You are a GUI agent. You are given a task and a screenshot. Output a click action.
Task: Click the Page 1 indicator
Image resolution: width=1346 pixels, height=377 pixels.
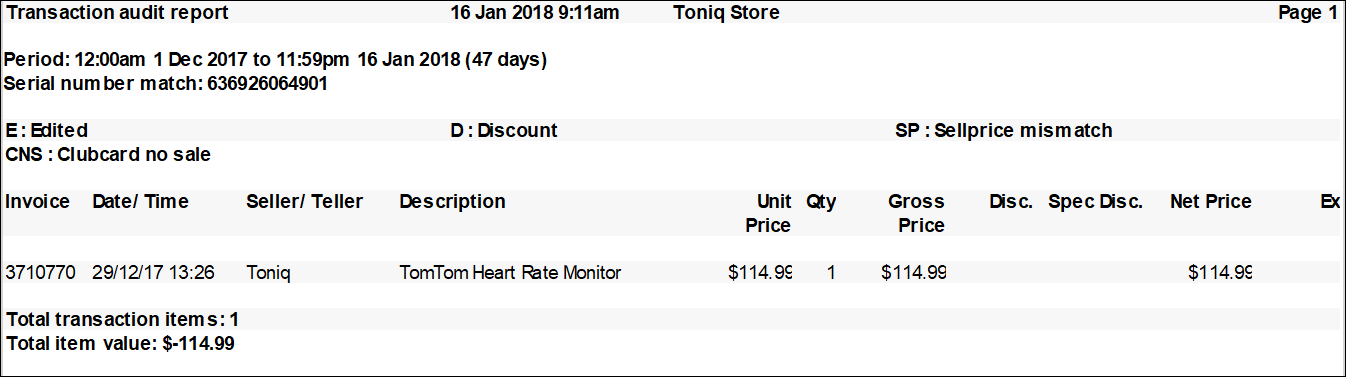[x=1308, y=13]
